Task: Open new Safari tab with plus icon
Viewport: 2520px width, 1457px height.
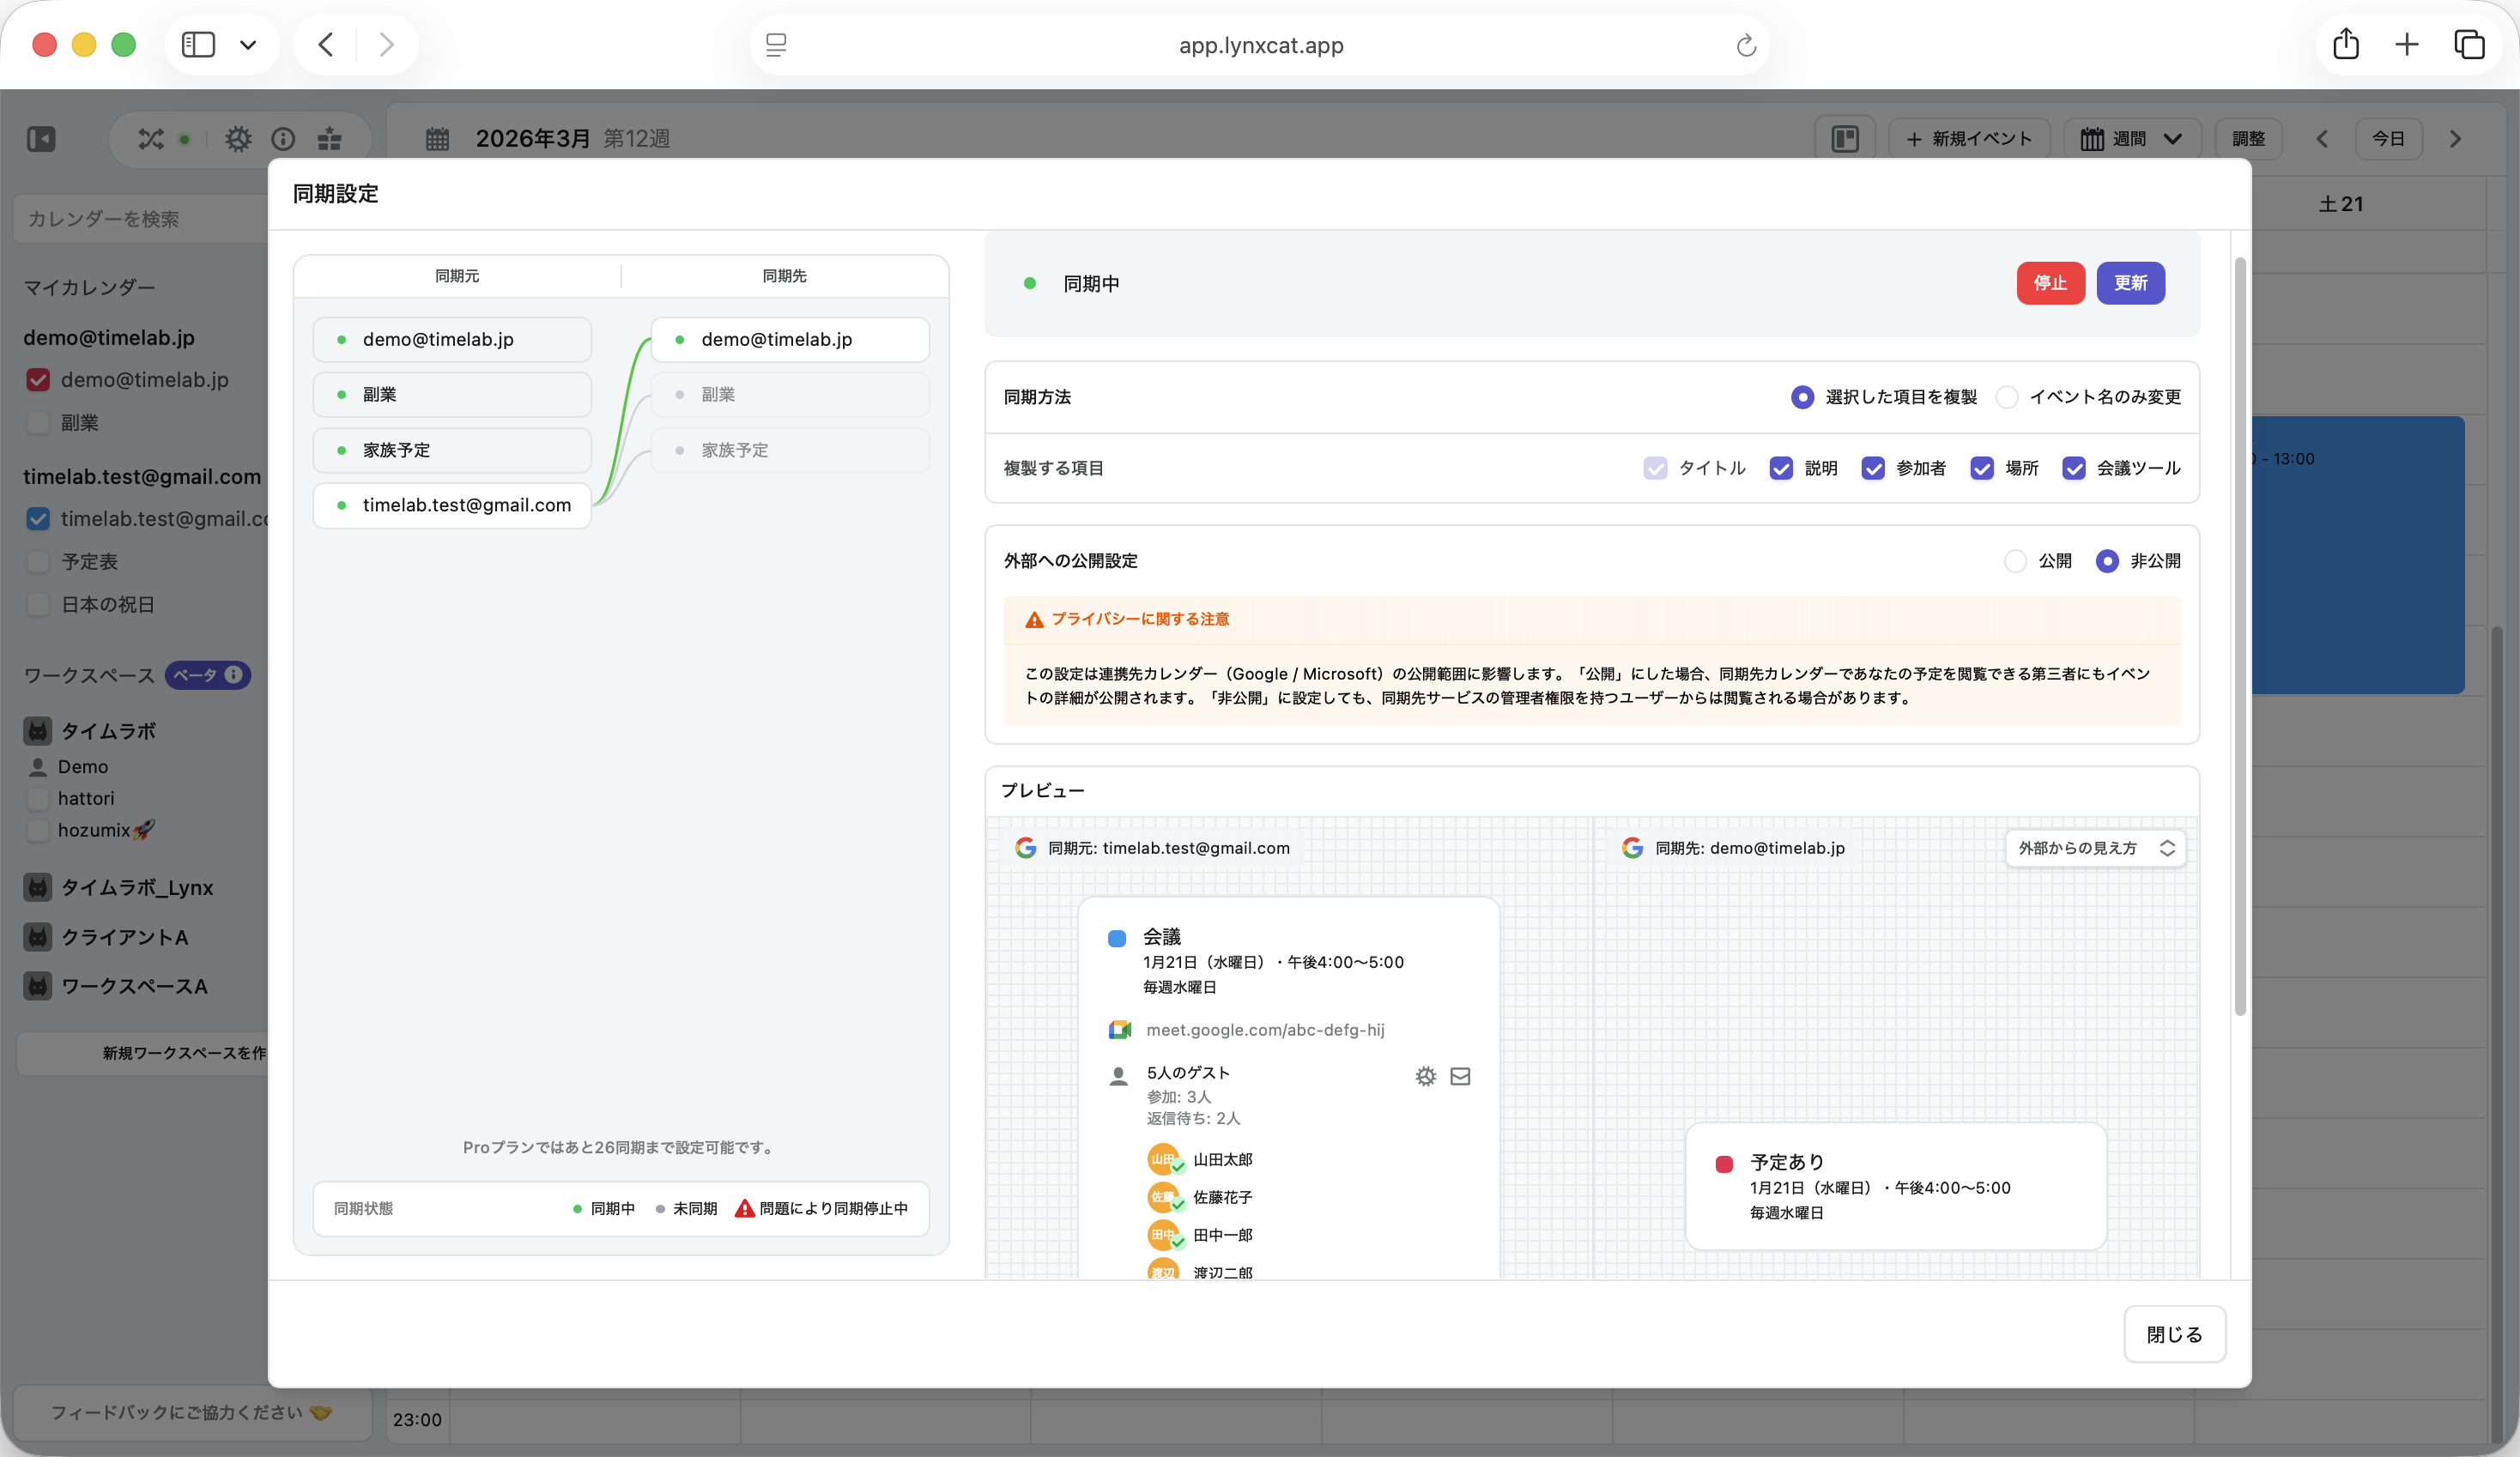Action: click(x=2407, y=45)
